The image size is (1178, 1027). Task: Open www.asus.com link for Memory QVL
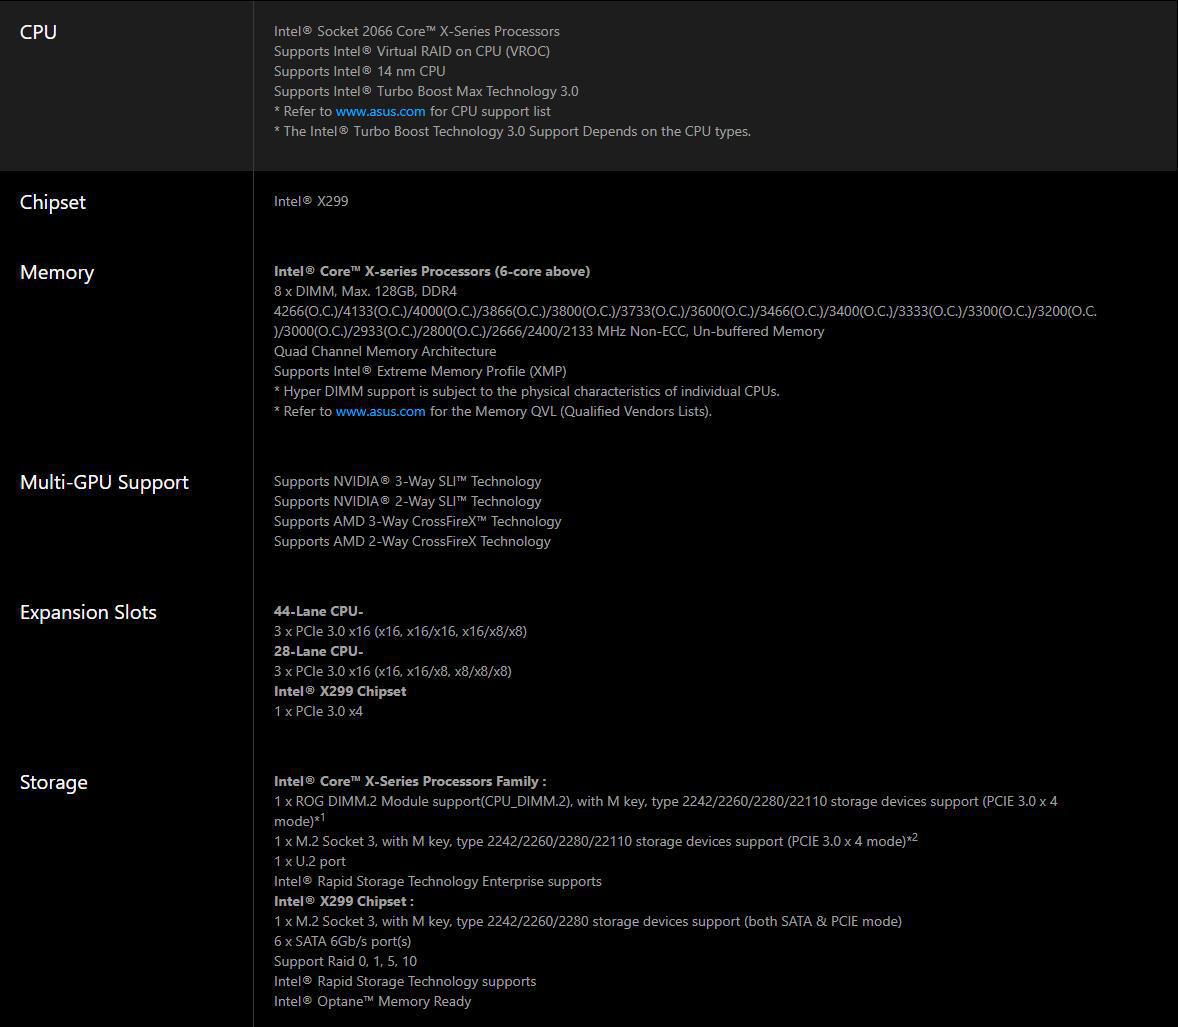pyautogui.click(x=380, y=411)
